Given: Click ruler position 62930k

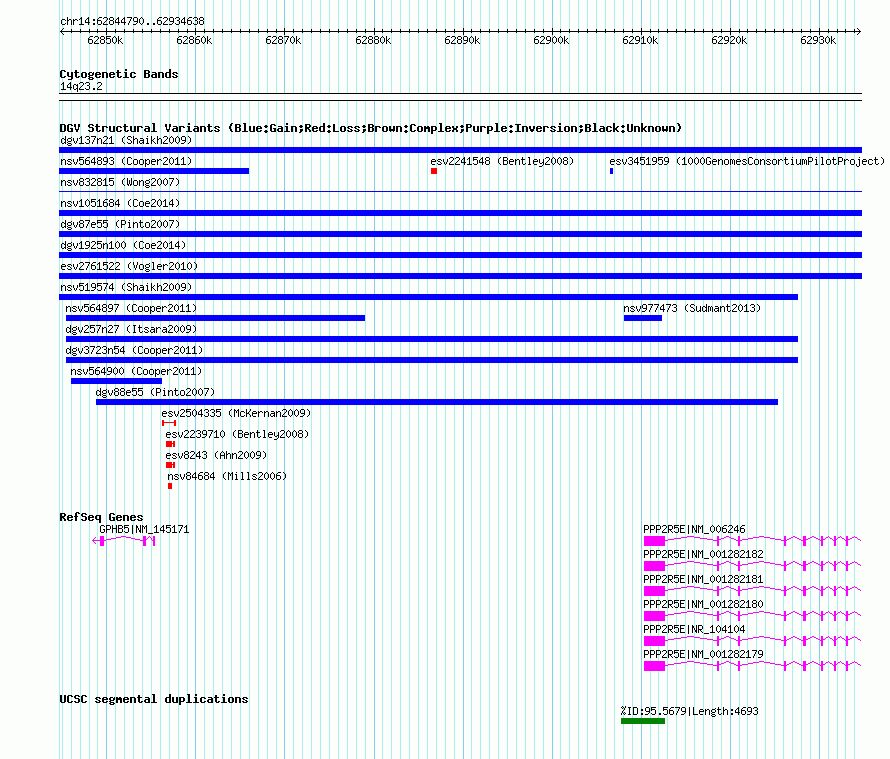Looking at the screenshot, I should point(818,40).
